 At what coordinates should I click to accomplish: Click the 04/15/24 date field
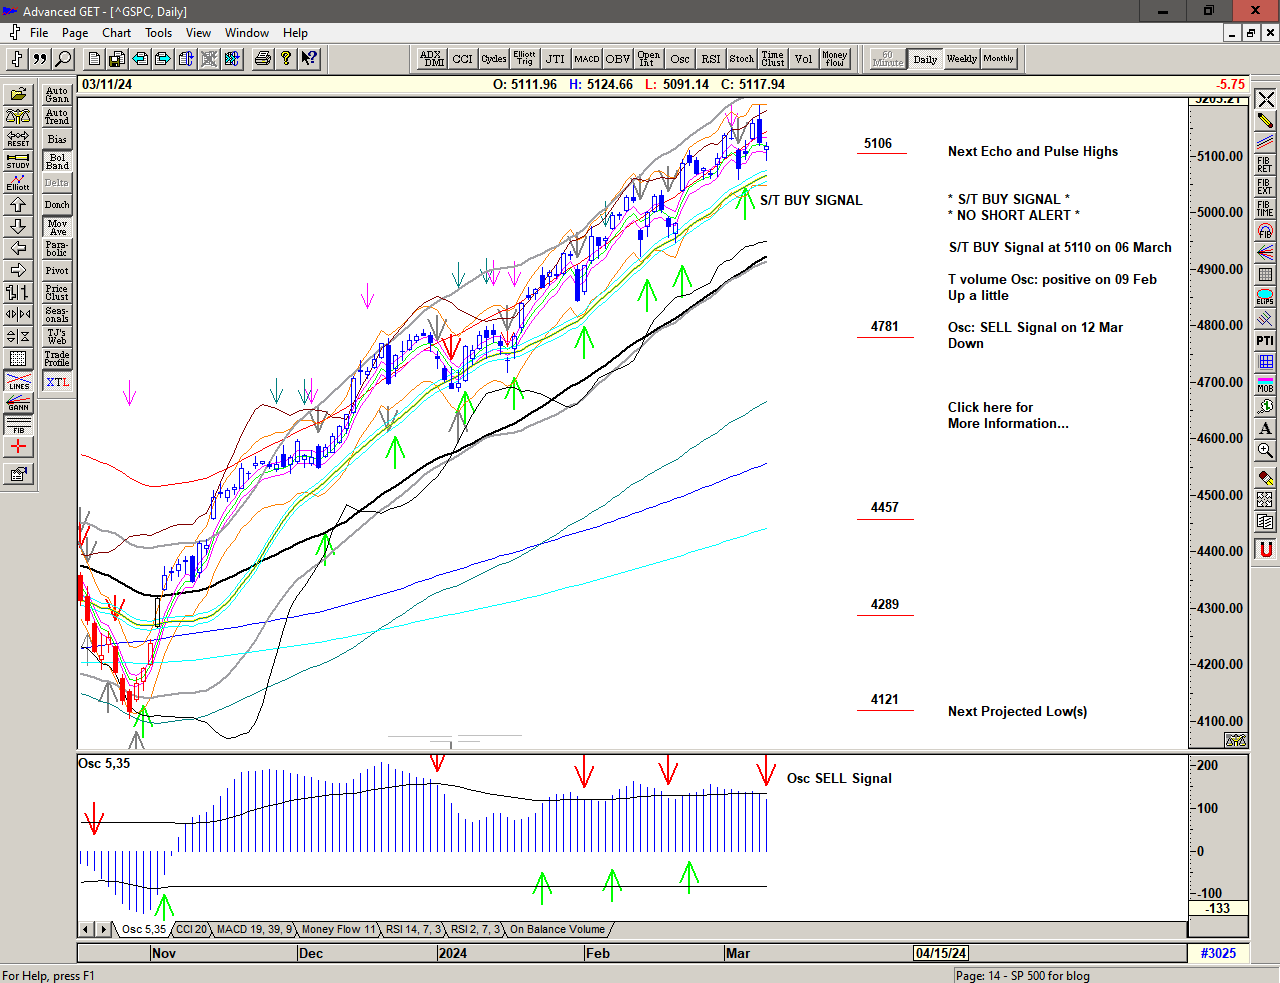click(x=941, y=953)
